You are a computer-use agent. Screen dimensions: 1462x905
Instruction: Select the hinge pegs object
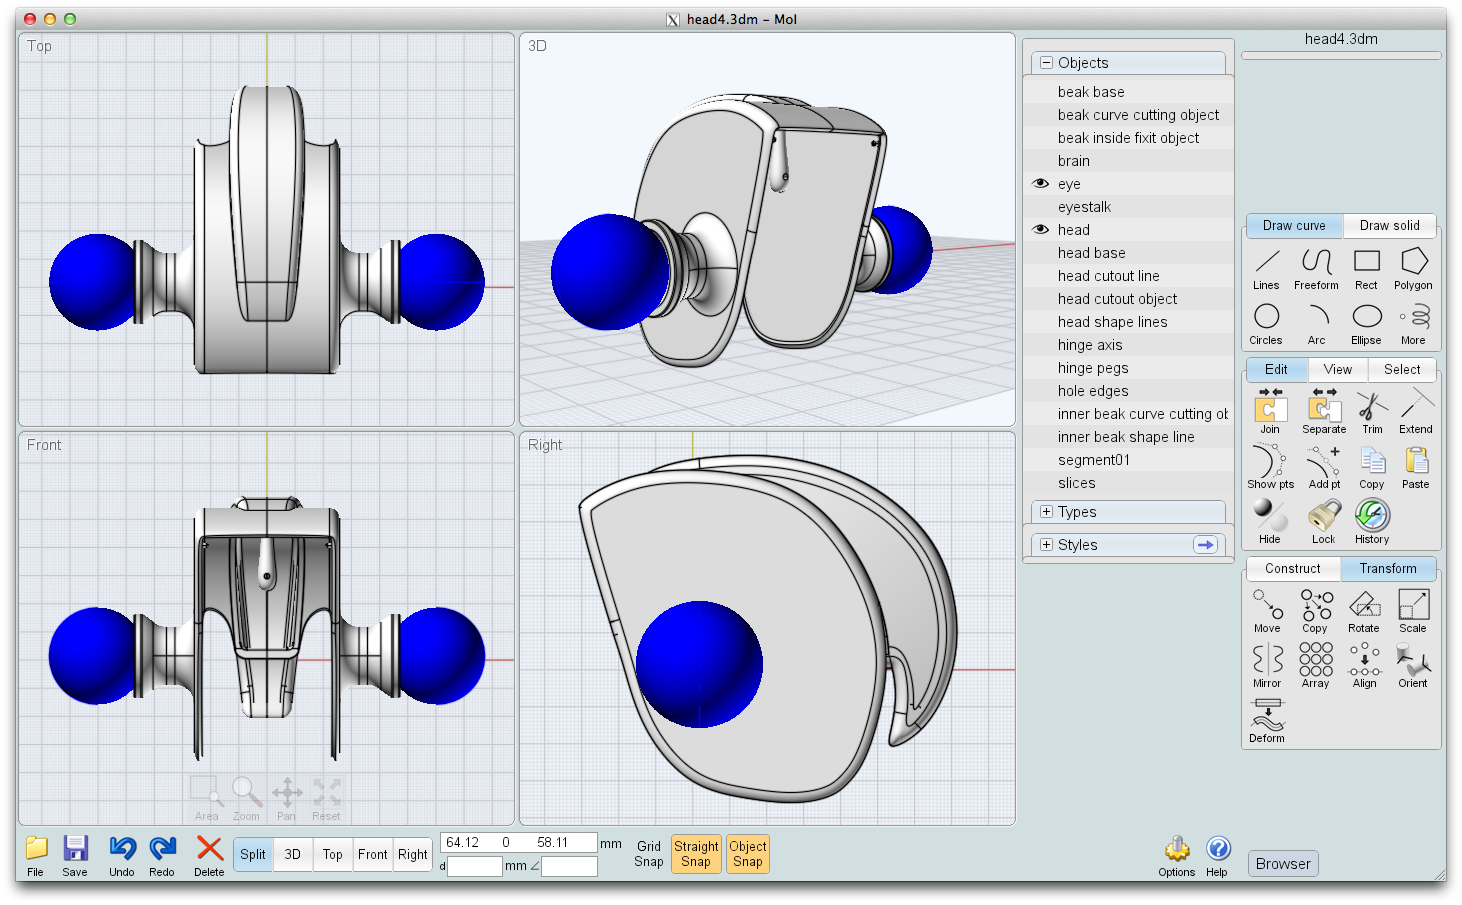click(x=1093, y=367)
